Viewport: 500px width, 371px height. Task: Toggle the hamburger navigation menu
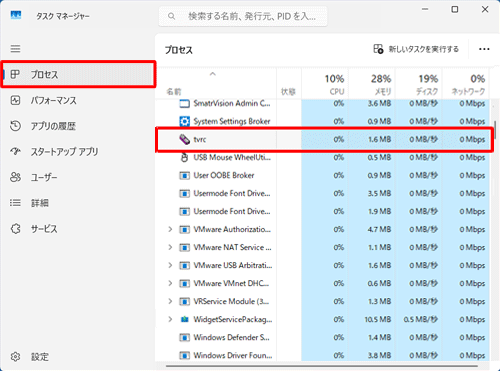pos(15,49)
